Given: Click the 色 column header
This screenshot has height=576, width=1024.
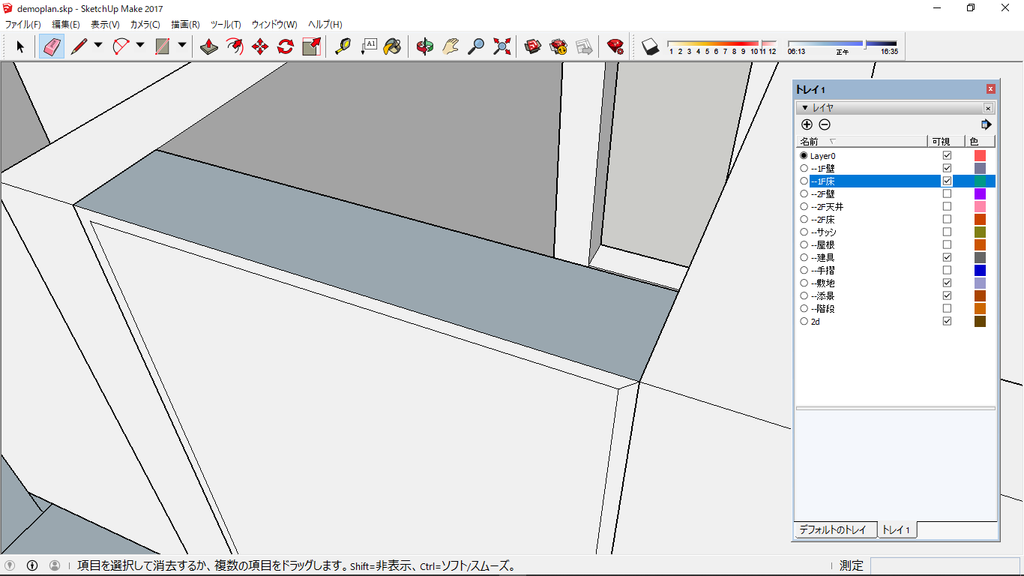Looking at the screenshot, I should [980, 142].
